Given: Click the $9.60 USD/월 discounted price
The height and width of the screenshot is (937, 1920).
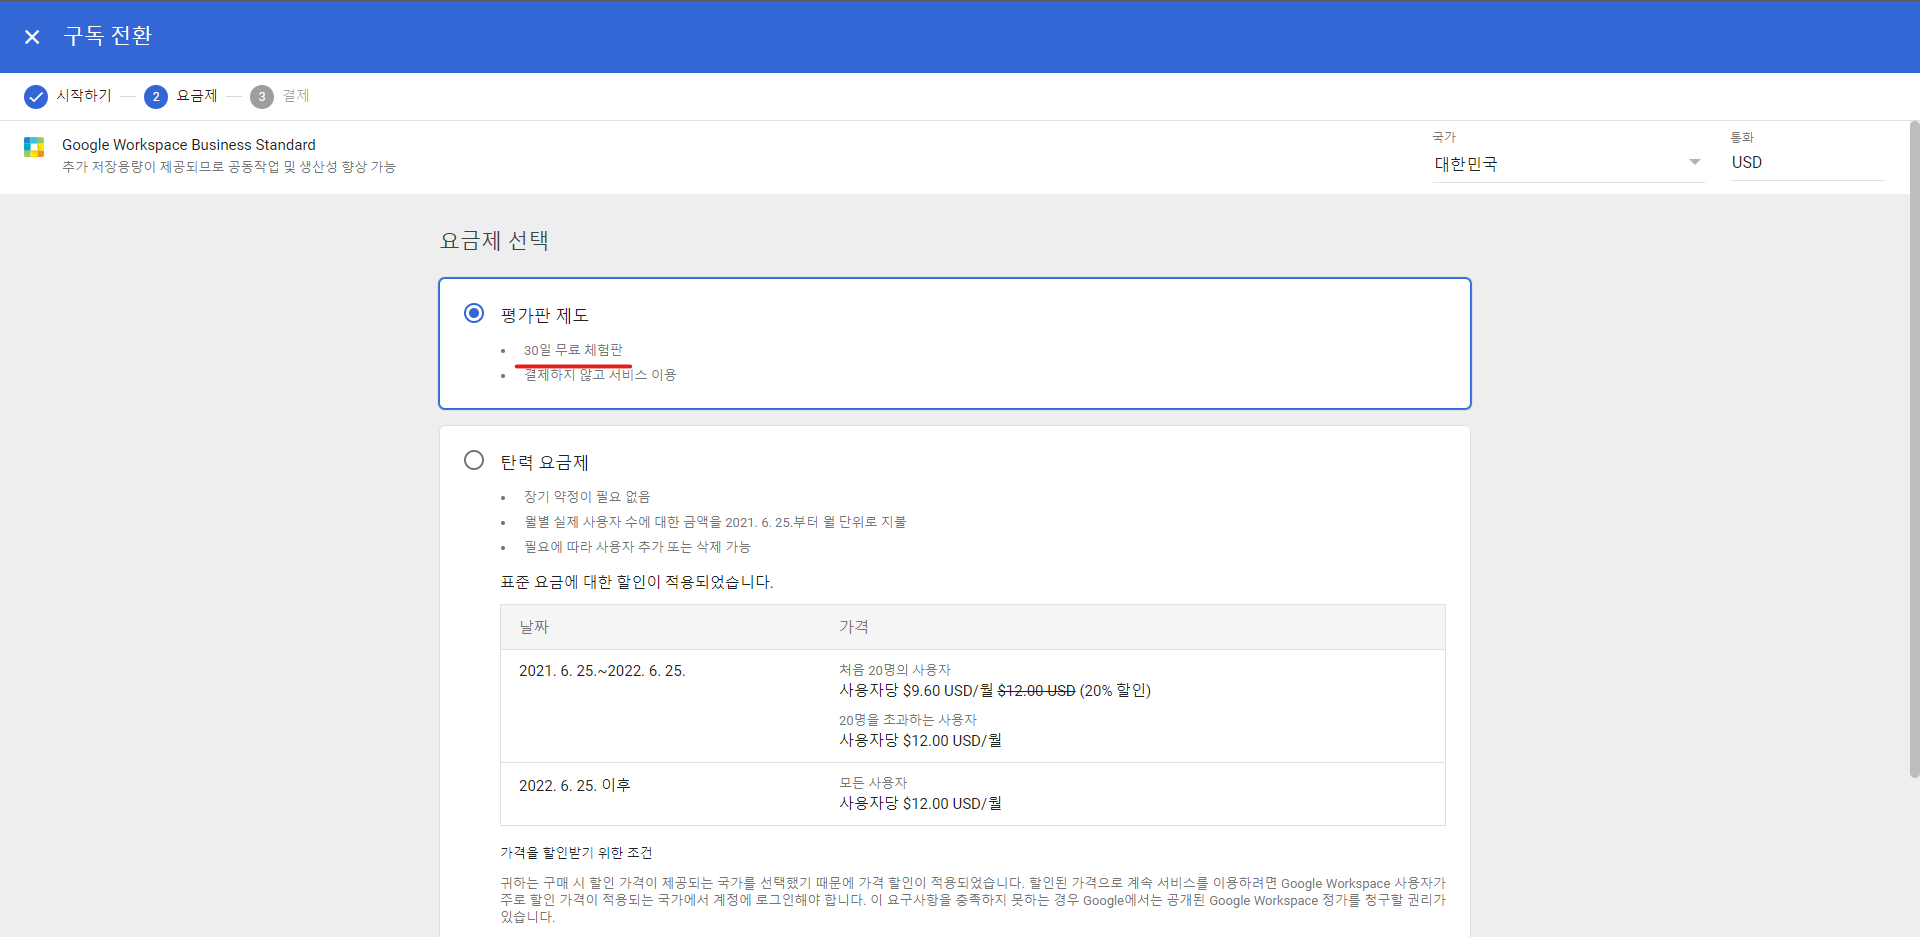Looking at the screenshot, I should (x=916, y=691).
